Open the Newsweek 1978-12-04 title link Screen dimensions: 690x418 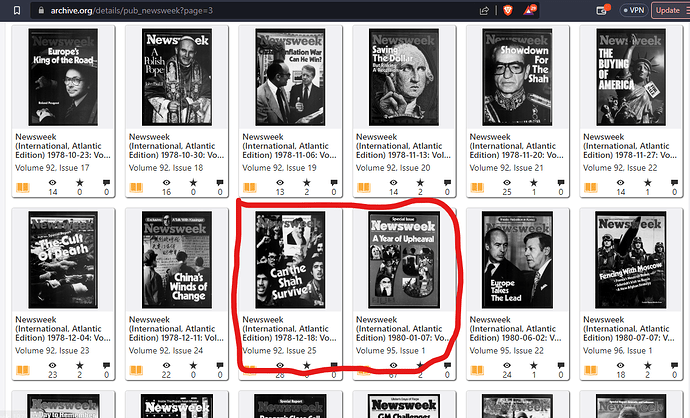click(63, 329)
